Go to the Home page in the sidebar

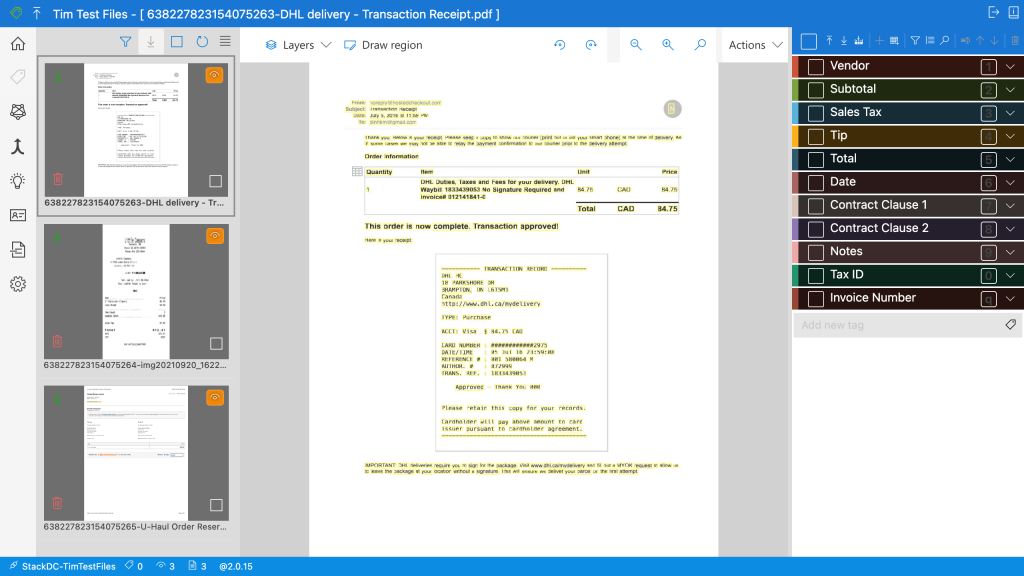pos(18,44)
